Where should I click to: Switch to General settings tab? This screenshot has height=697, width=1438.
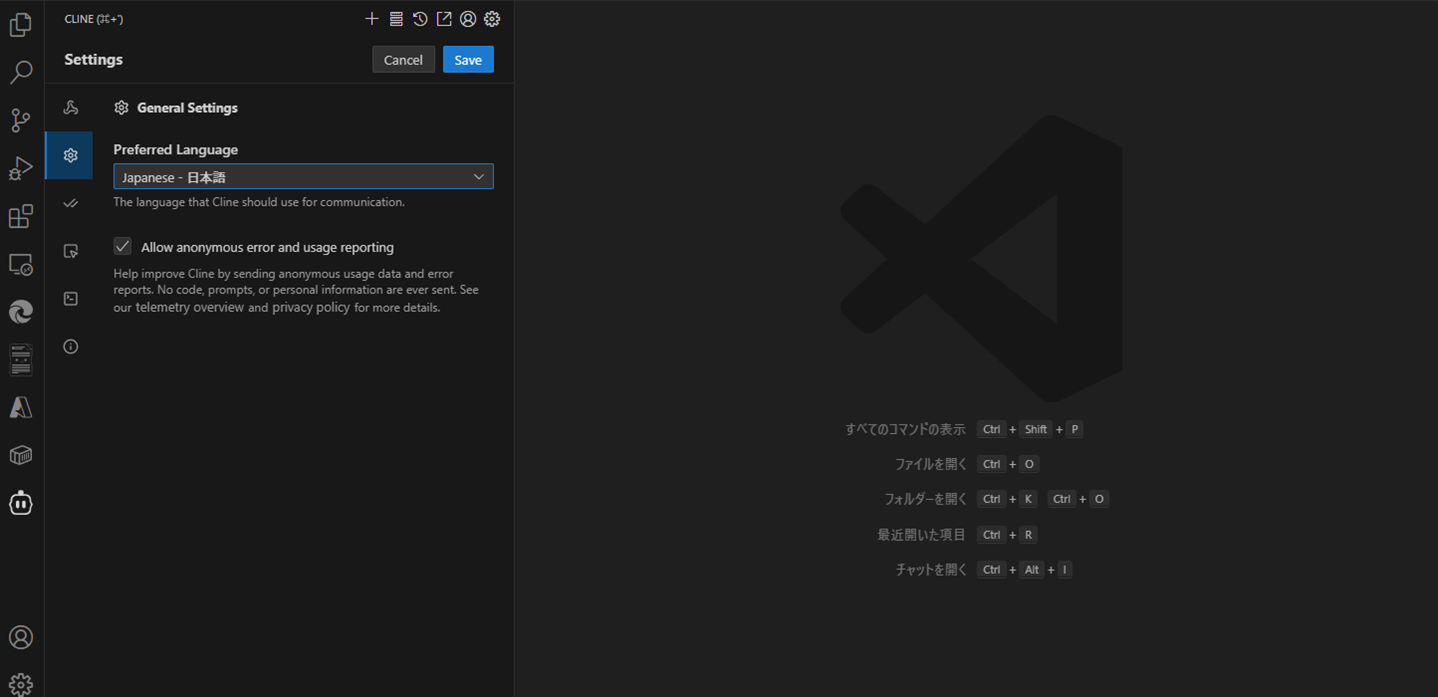click(70, 155)
